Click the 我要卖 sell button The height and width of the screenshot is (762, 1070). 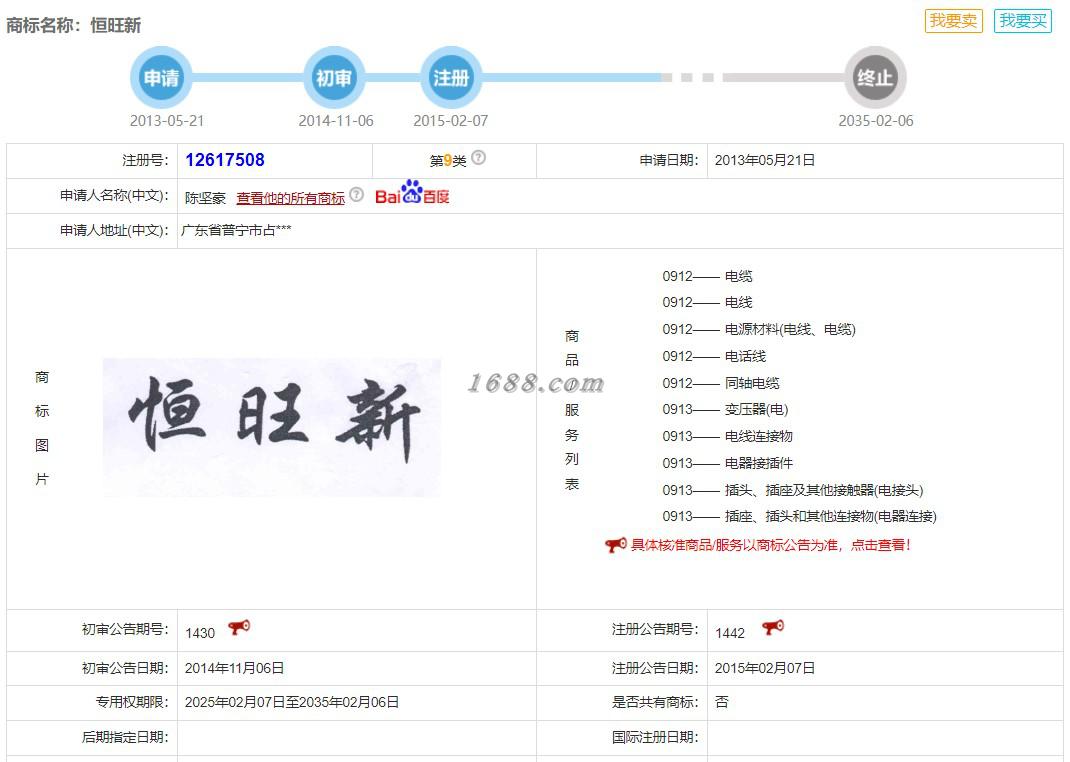point(953,21)
